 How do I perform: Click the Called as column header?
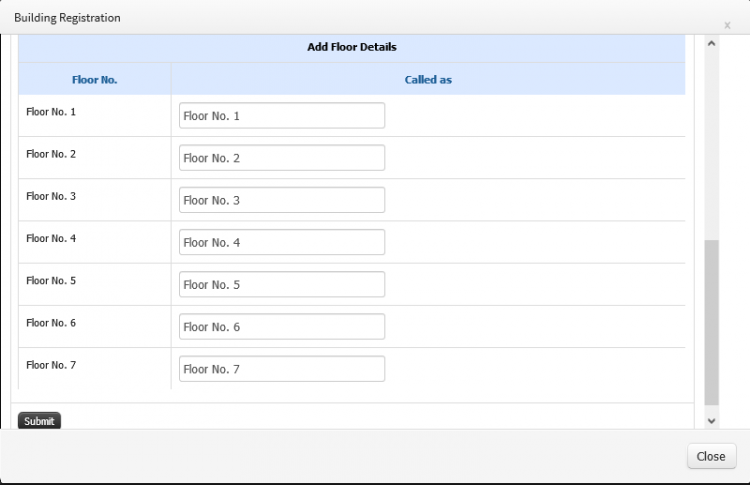pyautogui.click(x=428, y=79)
